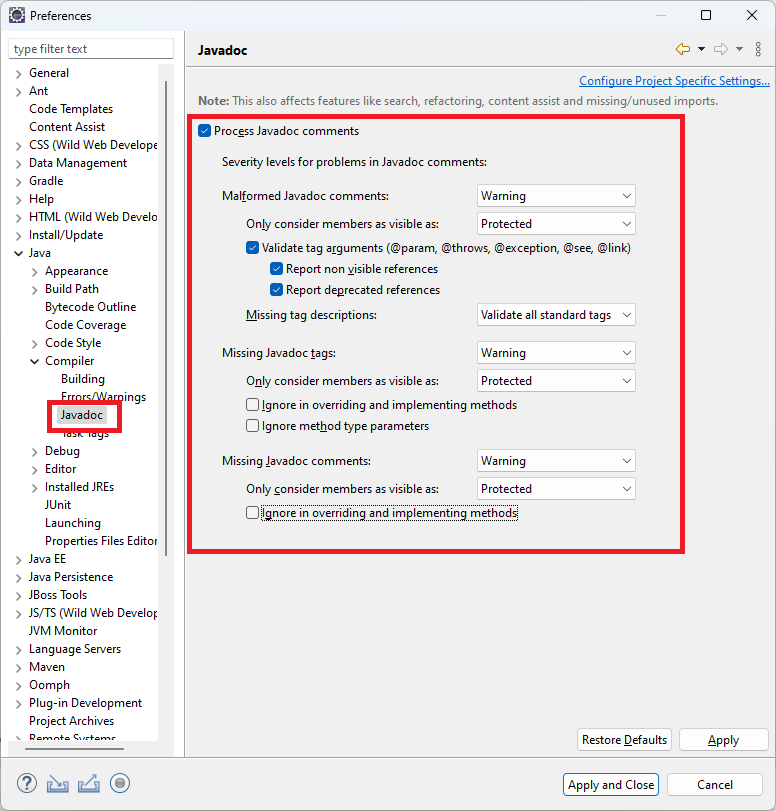Click the Oomph preference recorder icon
The height and width of the screenshot is (811, 776).
pos(120,783)
